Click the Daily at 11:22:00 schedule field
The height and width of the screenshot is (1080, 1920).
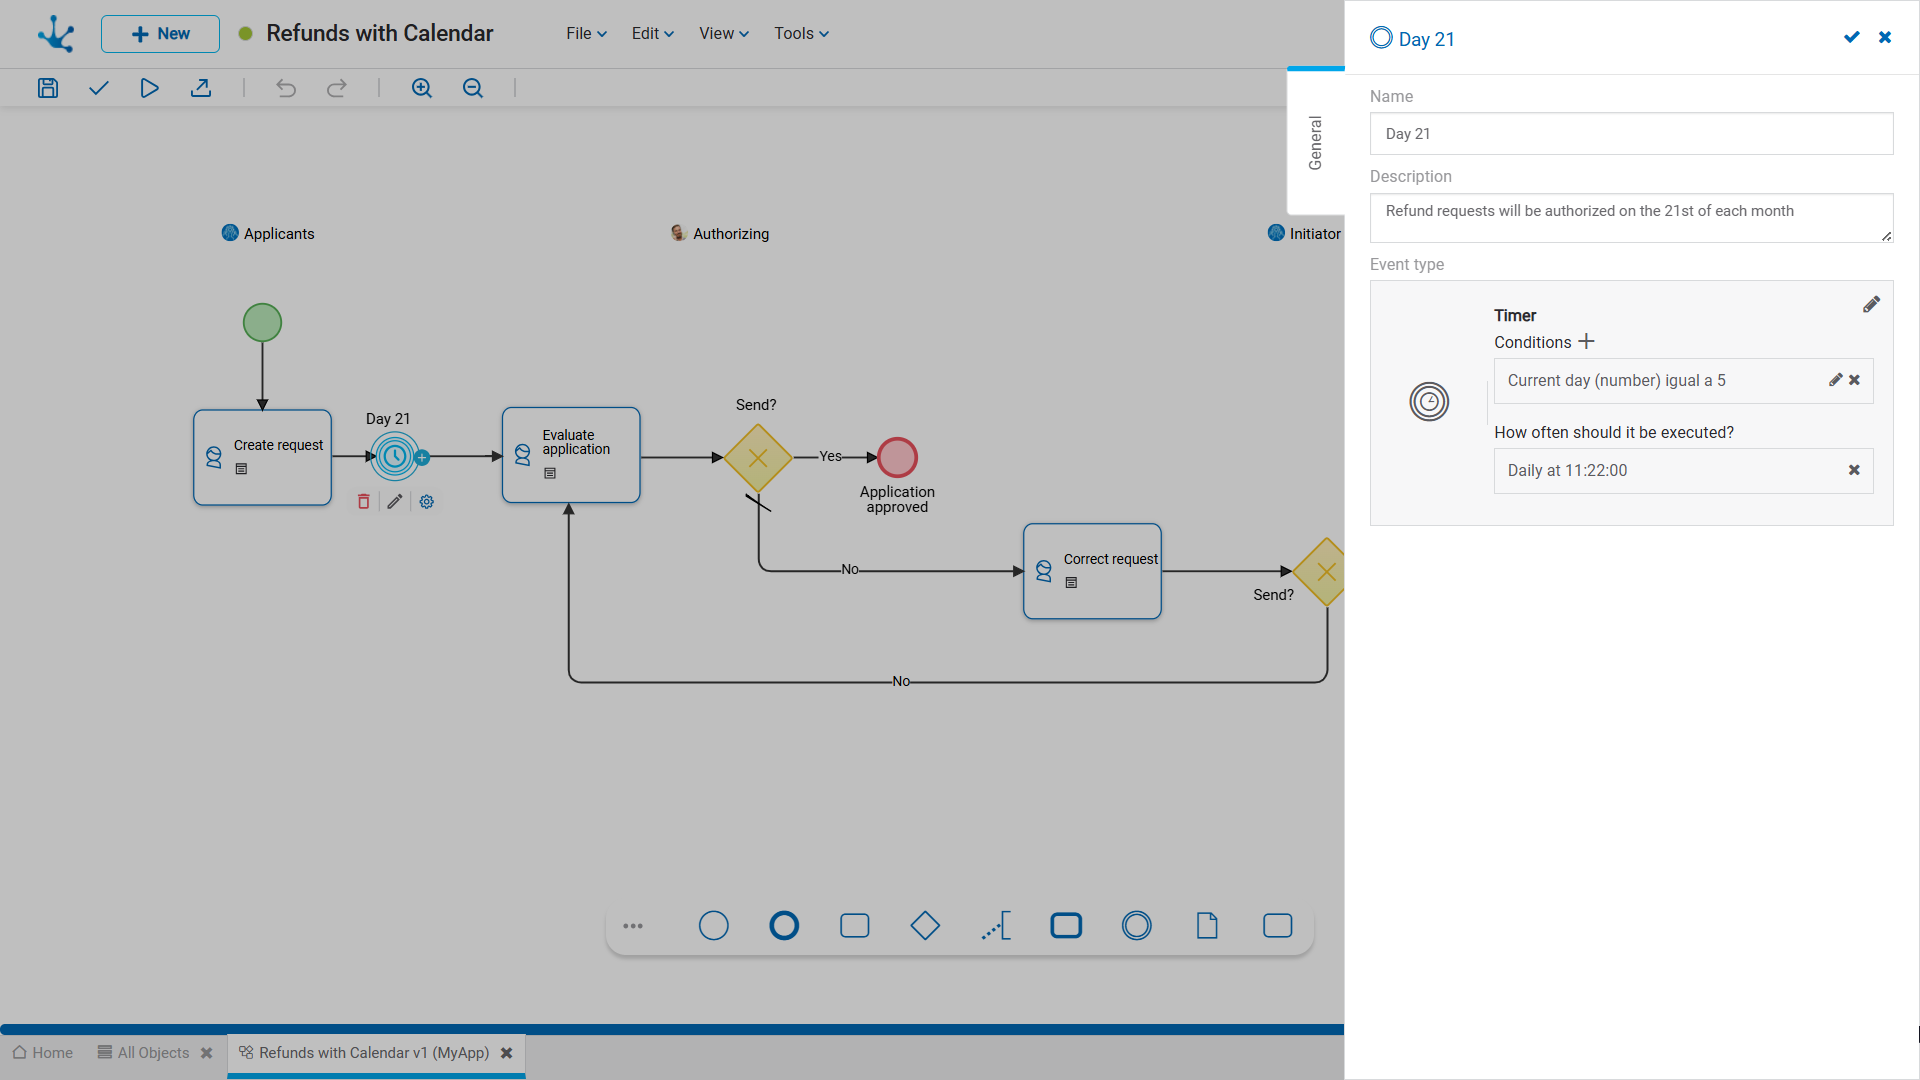pyautogui.click(x=1683, y=471)
